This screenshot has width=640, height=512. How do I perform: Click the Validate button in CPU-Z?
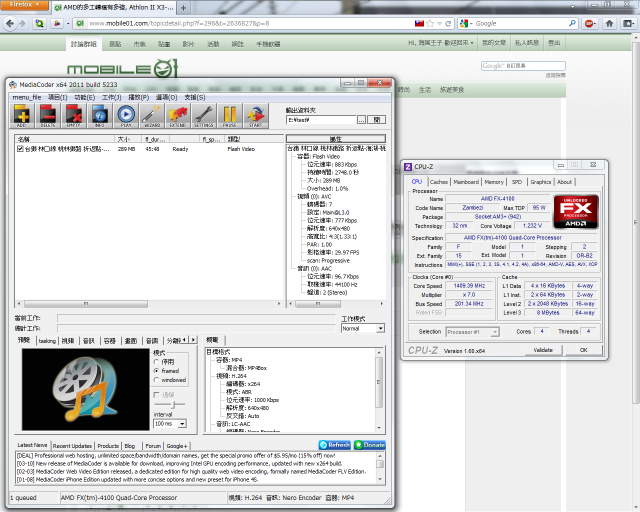[x=543, y=350]
